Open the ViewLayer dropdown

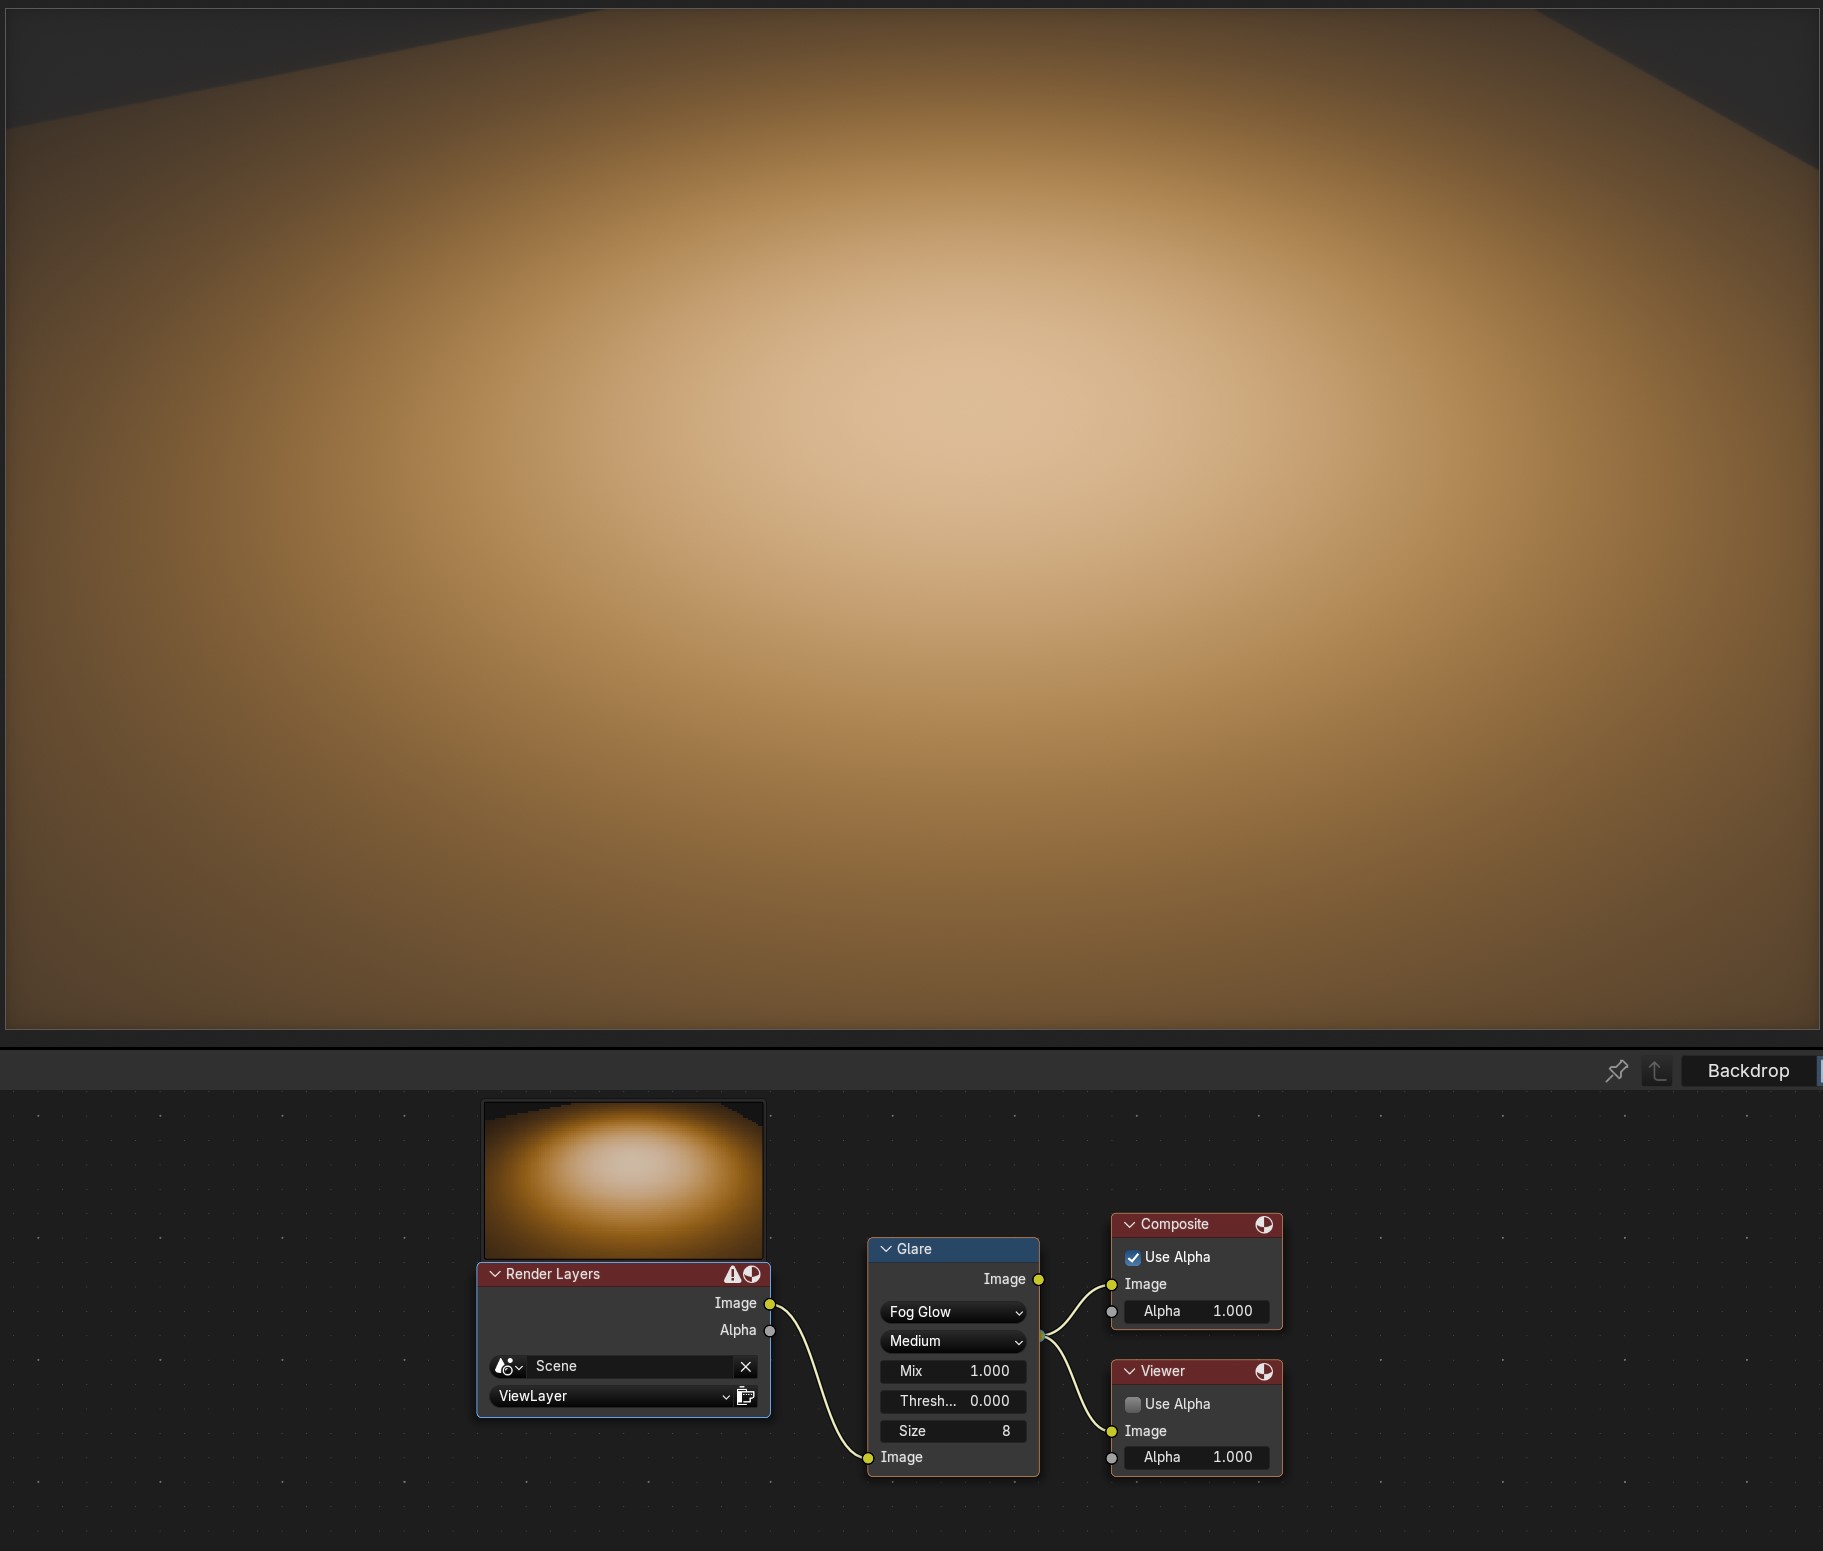tap(612, 1396)
